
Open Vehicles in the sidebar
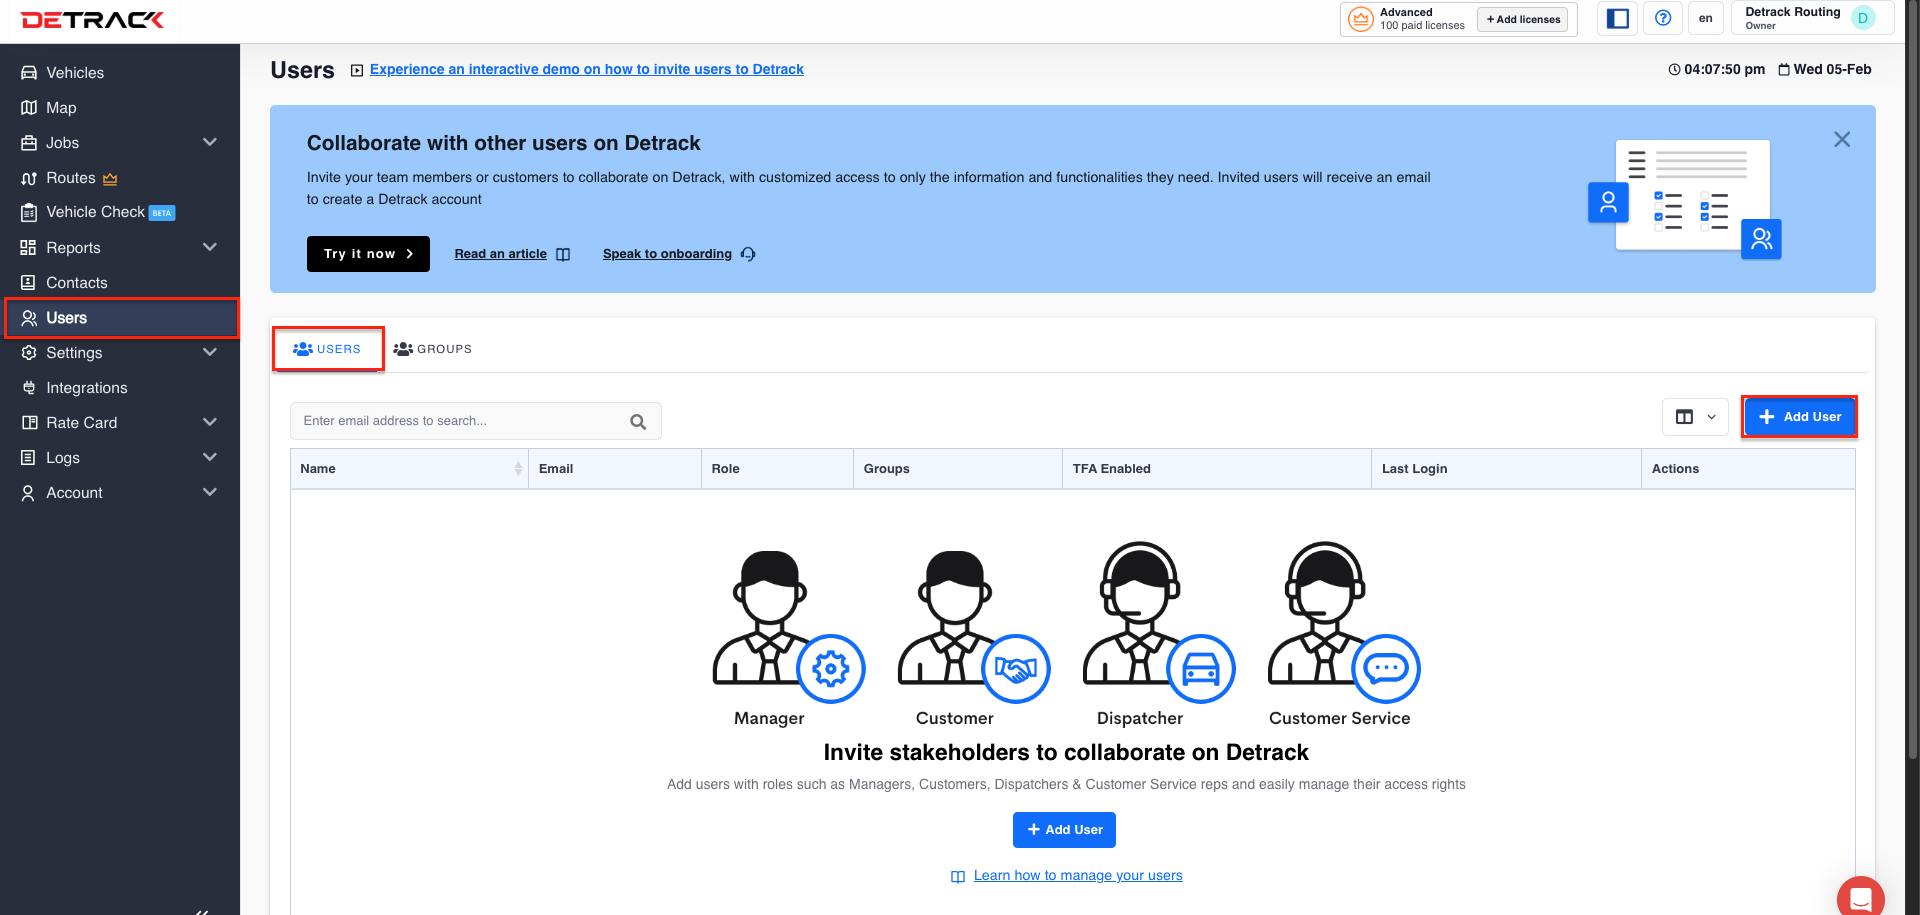point(75,73)
